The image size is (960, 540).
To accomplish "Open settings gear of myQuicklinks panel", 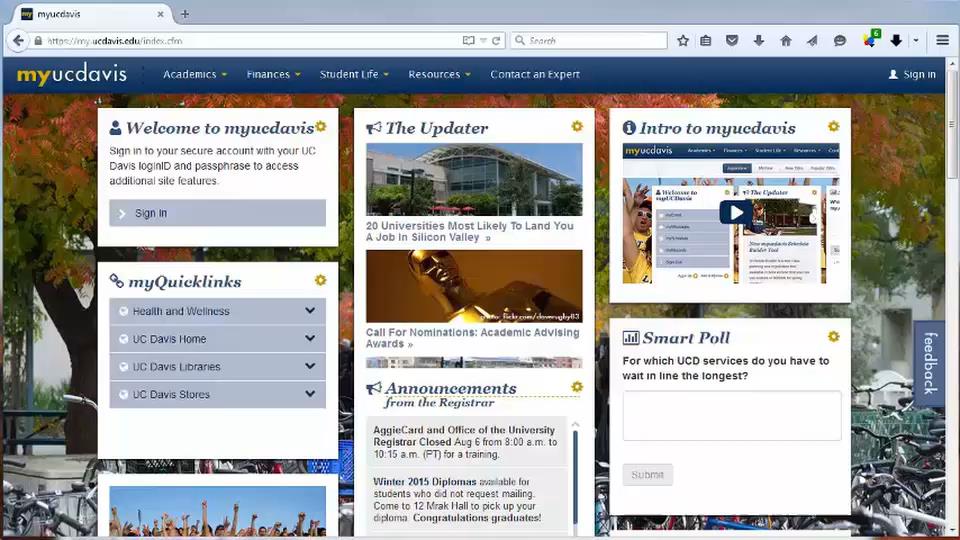I will [x=320, y=280].
